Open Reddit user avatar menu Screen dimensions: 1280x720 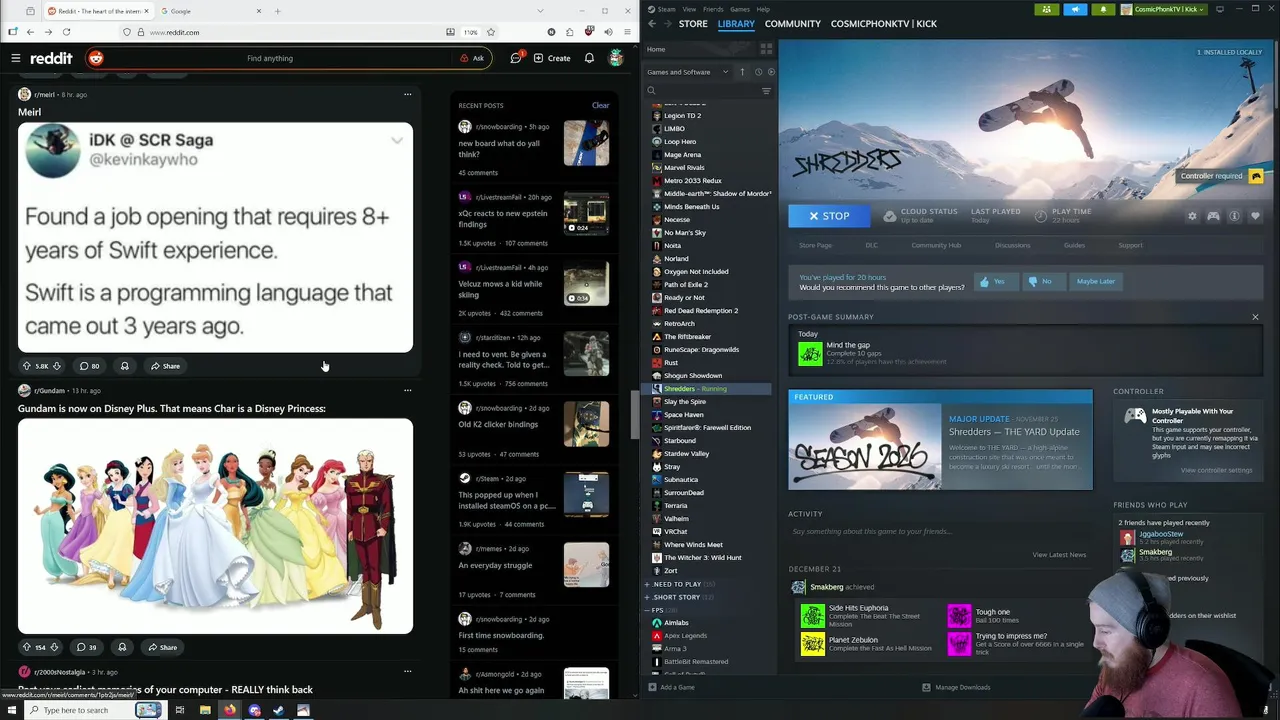[x=616, y=58]
